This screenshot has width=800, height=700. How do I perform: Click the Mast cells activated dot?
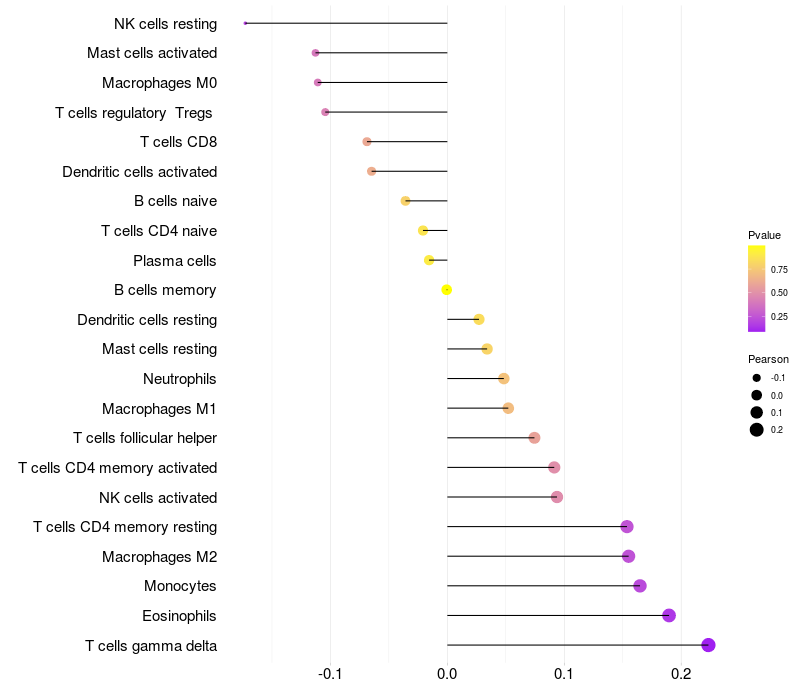(316, 52)
